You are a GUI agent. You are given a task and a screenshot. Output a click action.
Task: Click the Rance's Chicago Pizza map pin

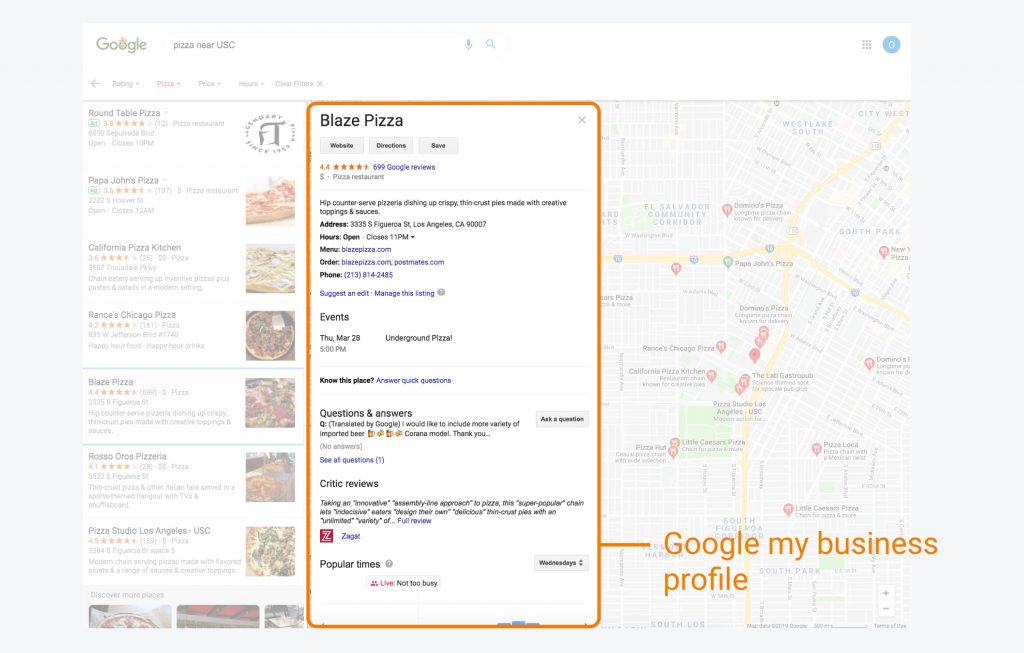(721, 347)
